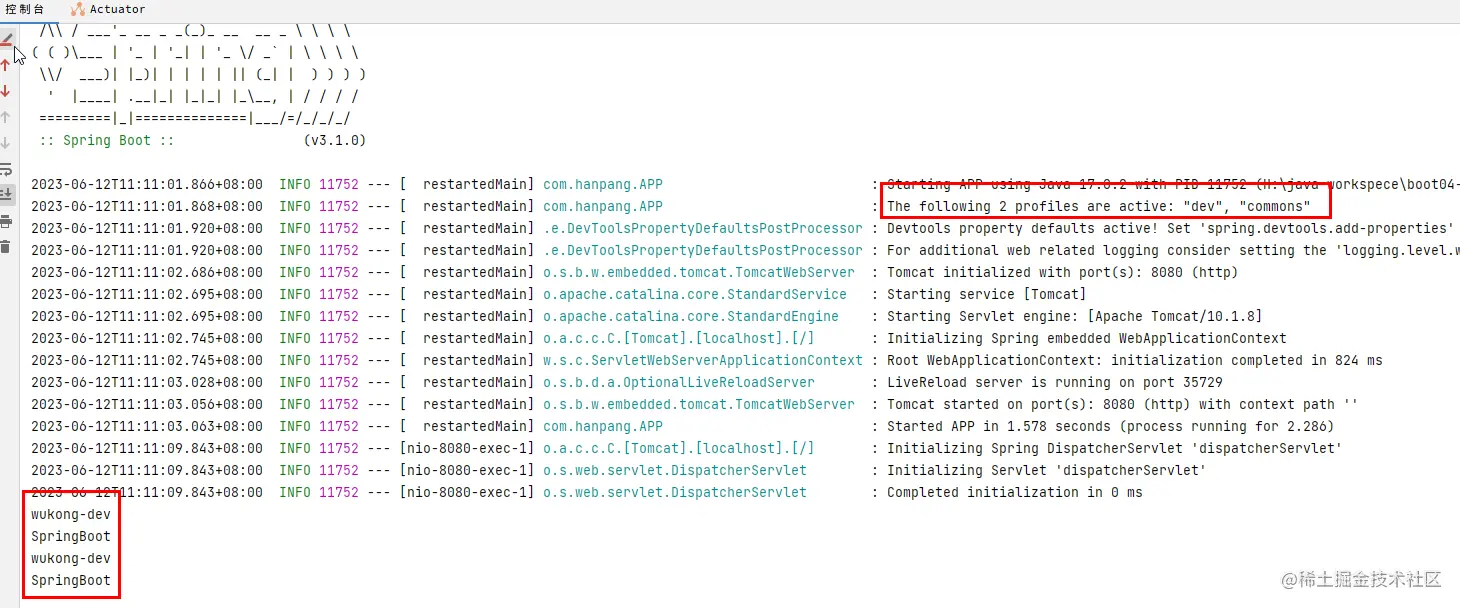This screenshot has width=1460, height=608.
Task: Click 'Completed initialization in 0 ms' message
Action: (x=1014, y=492)
